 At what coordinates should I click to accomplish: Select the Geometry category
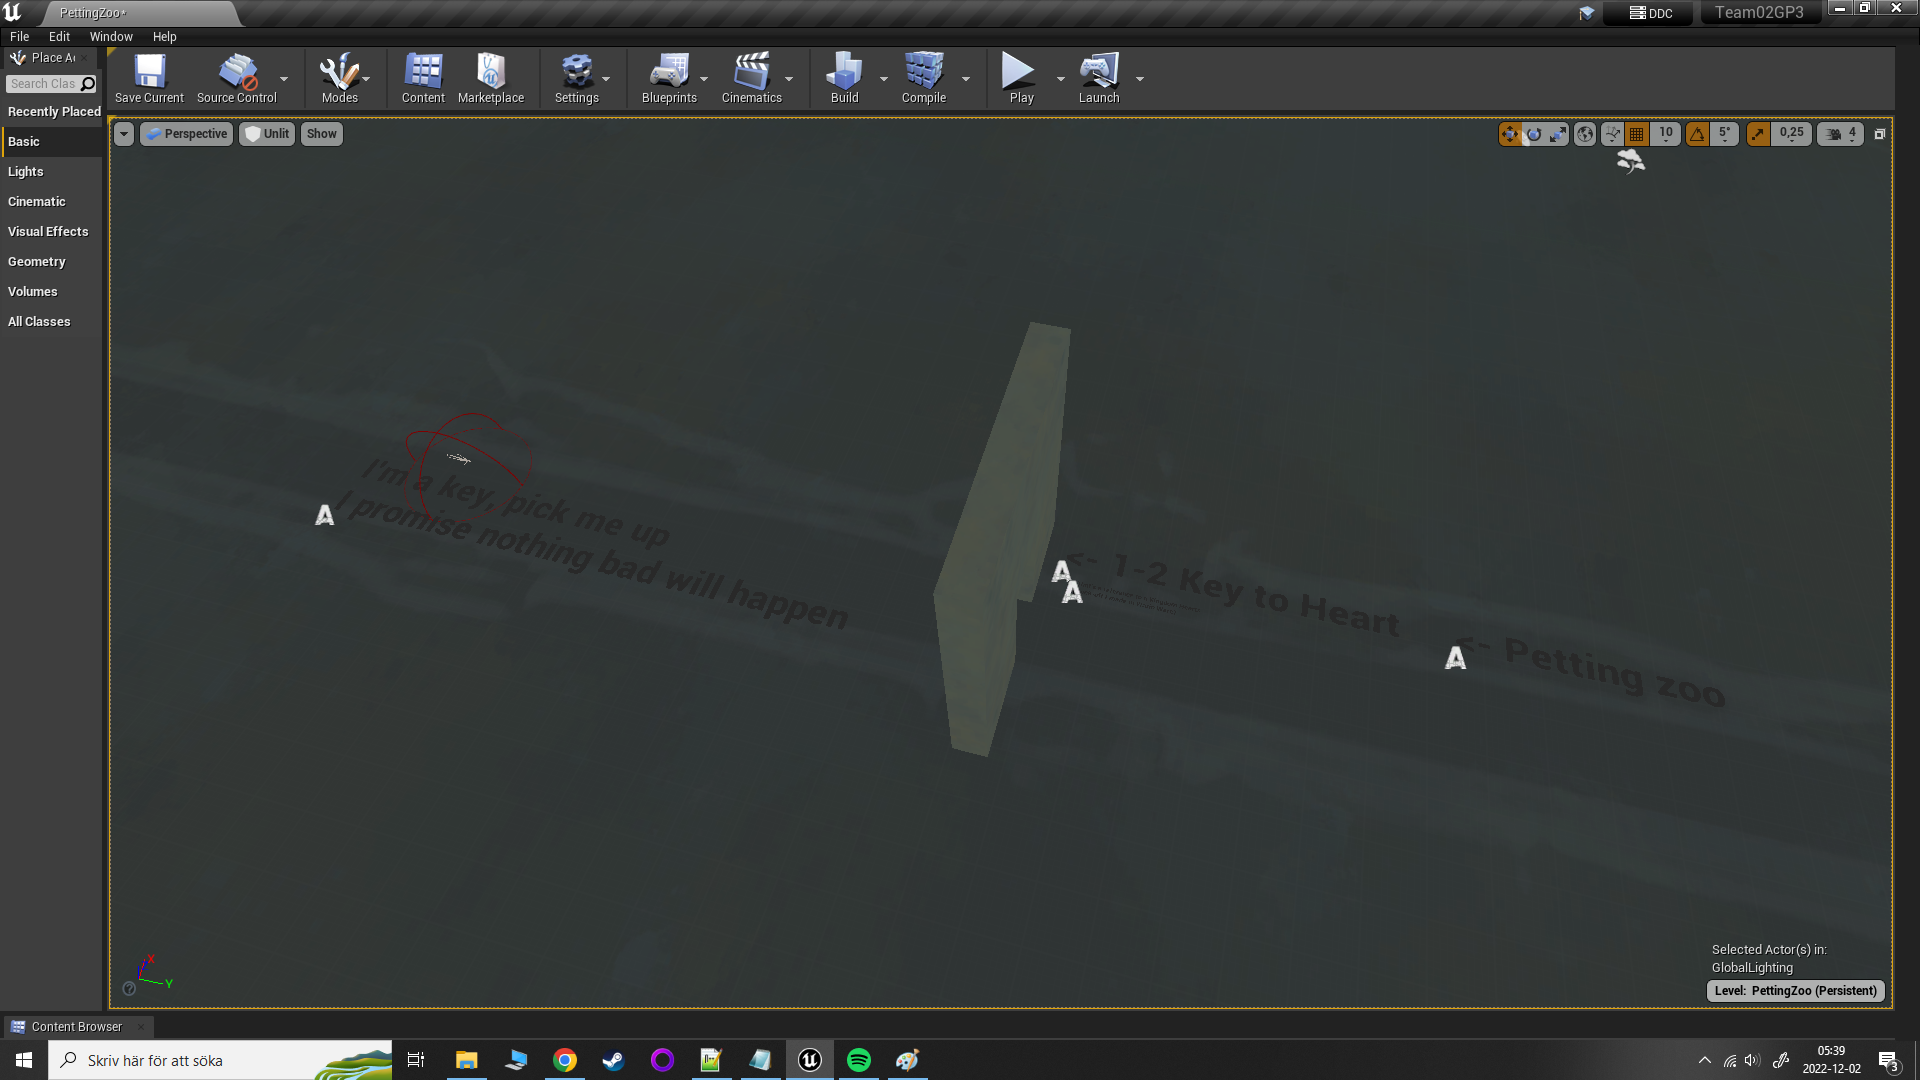tap(52, 262)
